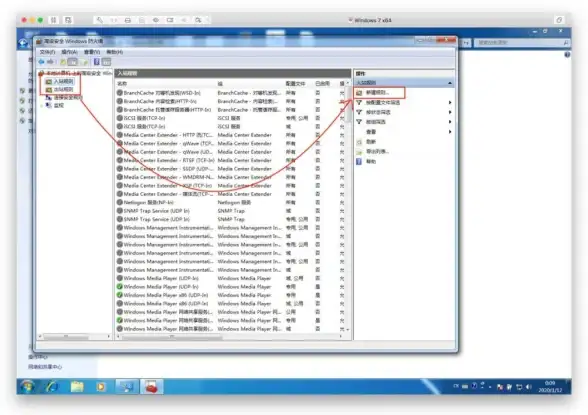The image size is (588, 415).
Task: Click the Forward arrow in the firewall toolbar
Action: tap(50, 62)
